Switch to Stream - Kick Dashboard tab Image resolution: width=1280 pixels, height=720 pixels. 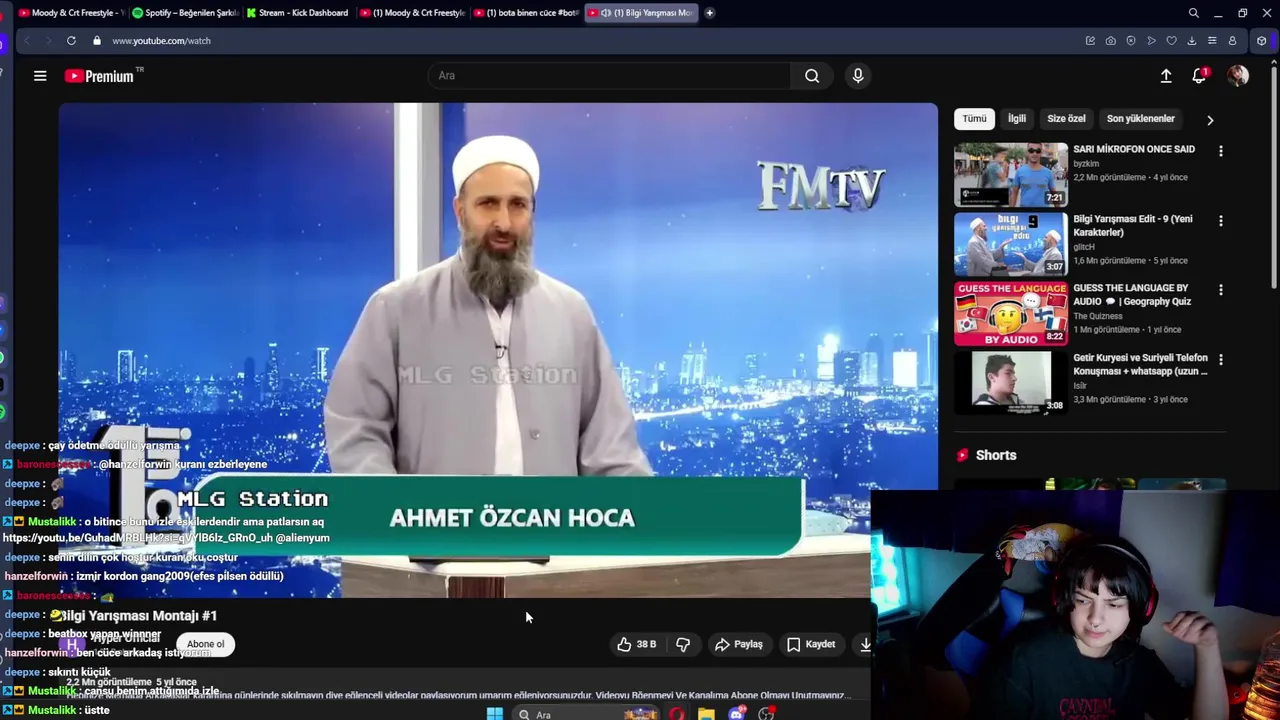coord(297,13)
